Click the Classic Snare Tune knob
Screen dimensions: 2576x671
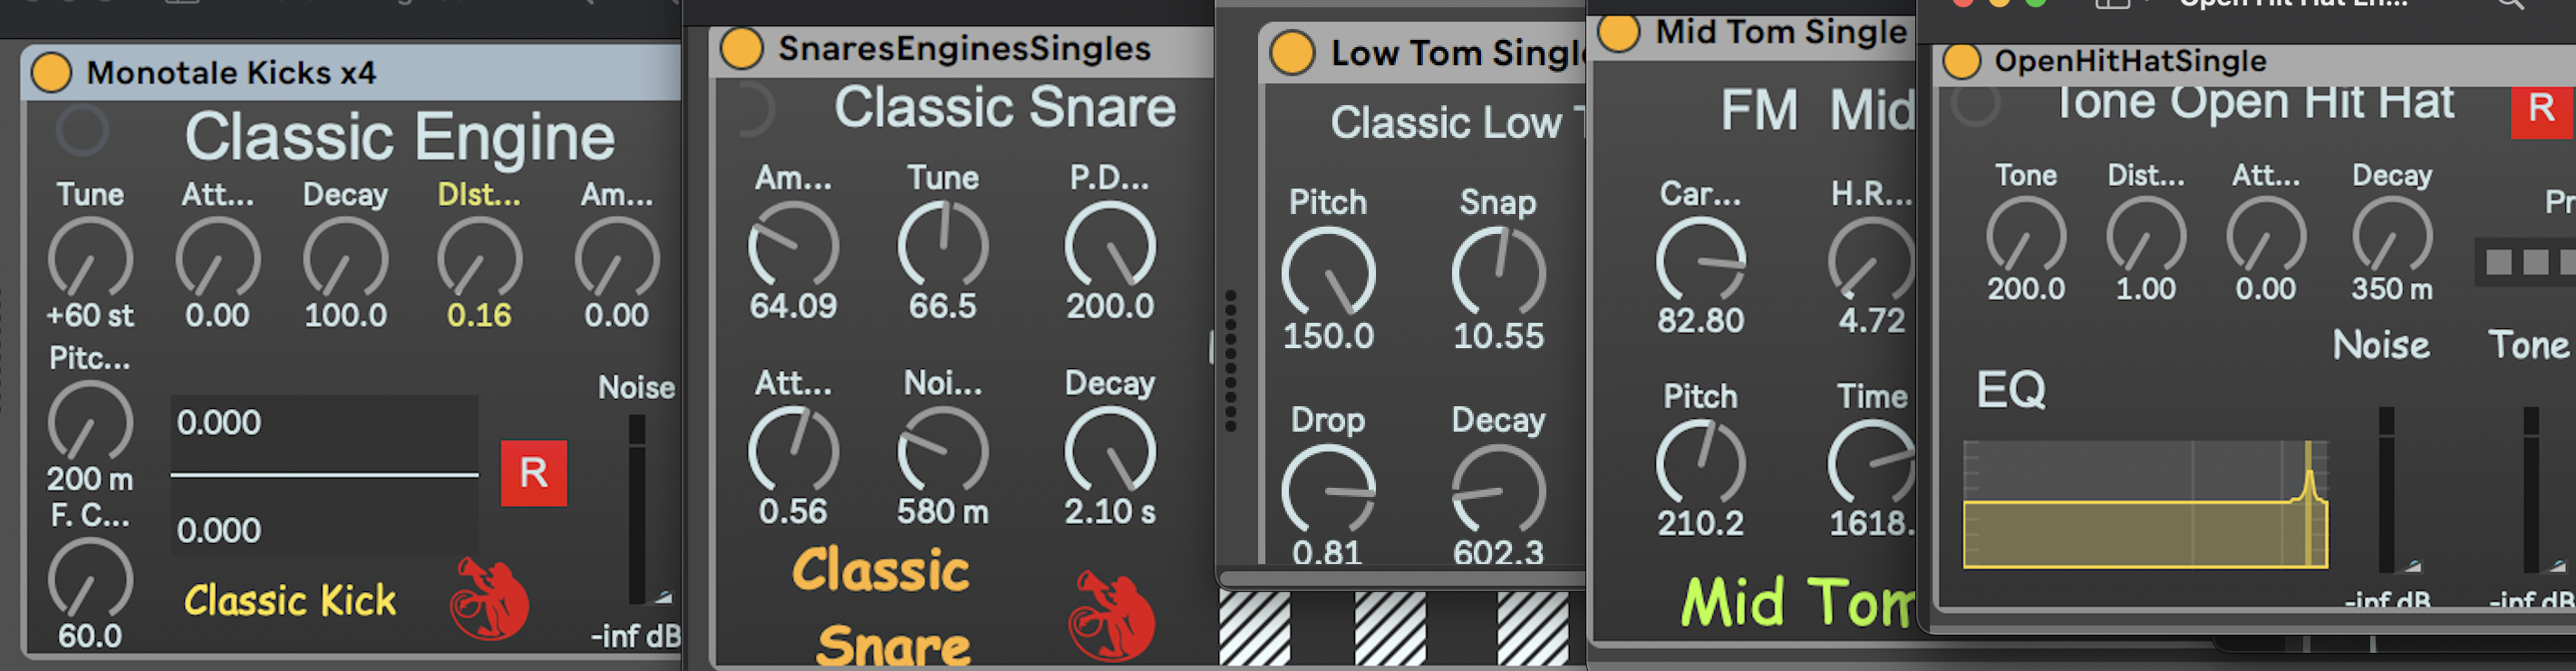[x=942, y=246]
